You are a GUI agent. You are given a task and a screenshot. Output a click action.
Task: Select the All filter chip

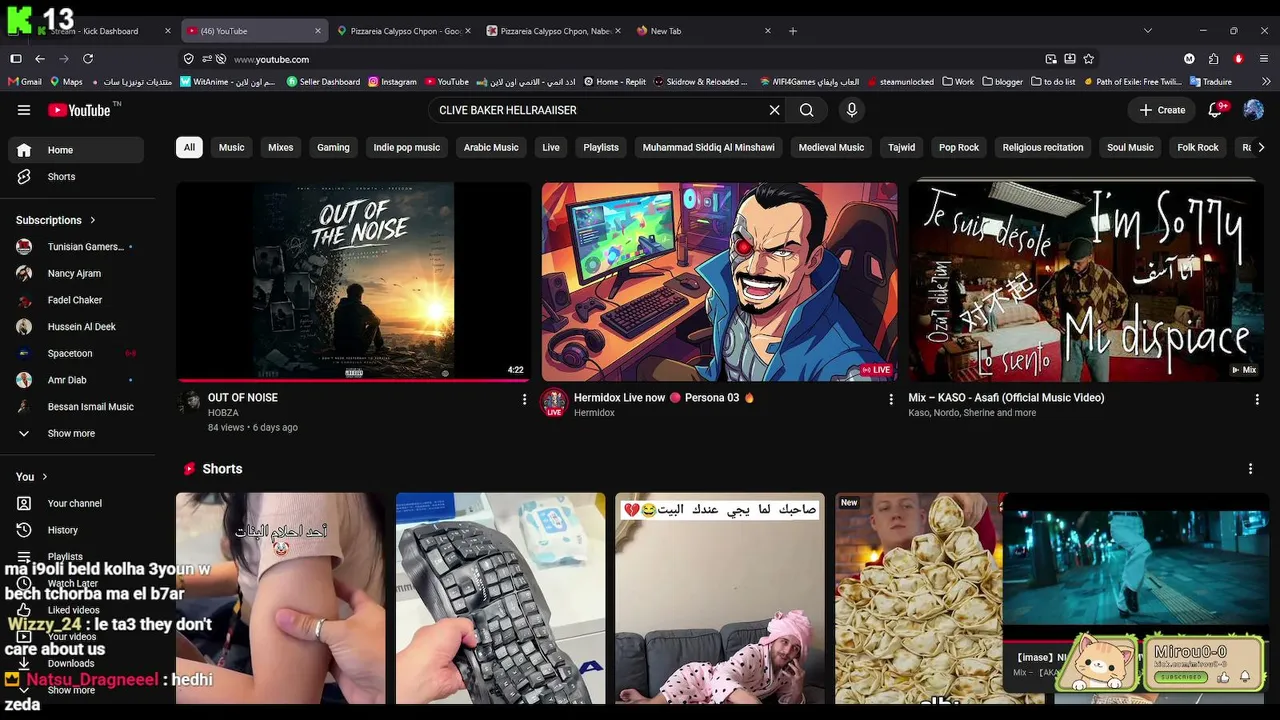click(189, 147)
